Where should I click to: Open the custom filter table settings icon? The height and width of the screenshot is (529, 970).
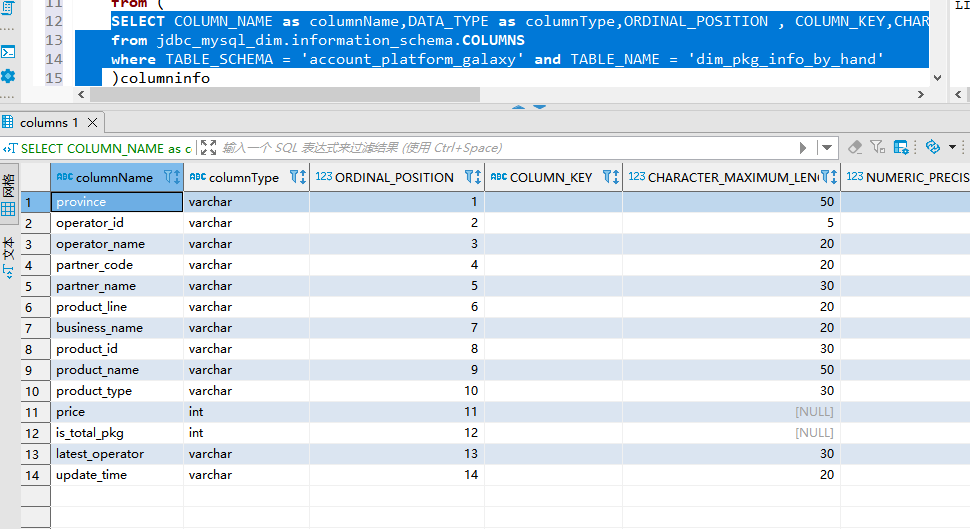coord(901,147)
